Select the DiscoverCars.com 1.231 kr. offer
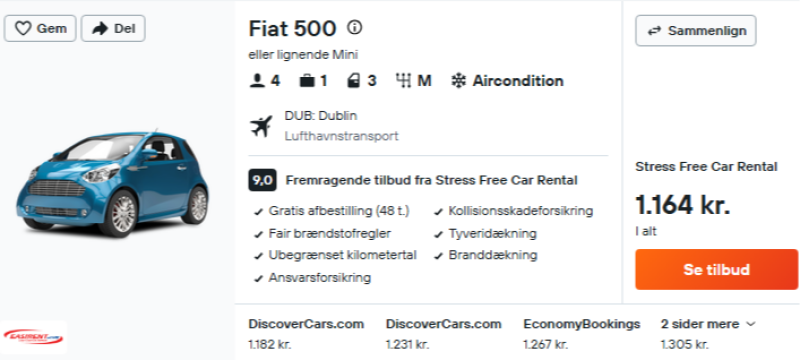This screenshot has height=360, width=800. [x=443, y=334]
